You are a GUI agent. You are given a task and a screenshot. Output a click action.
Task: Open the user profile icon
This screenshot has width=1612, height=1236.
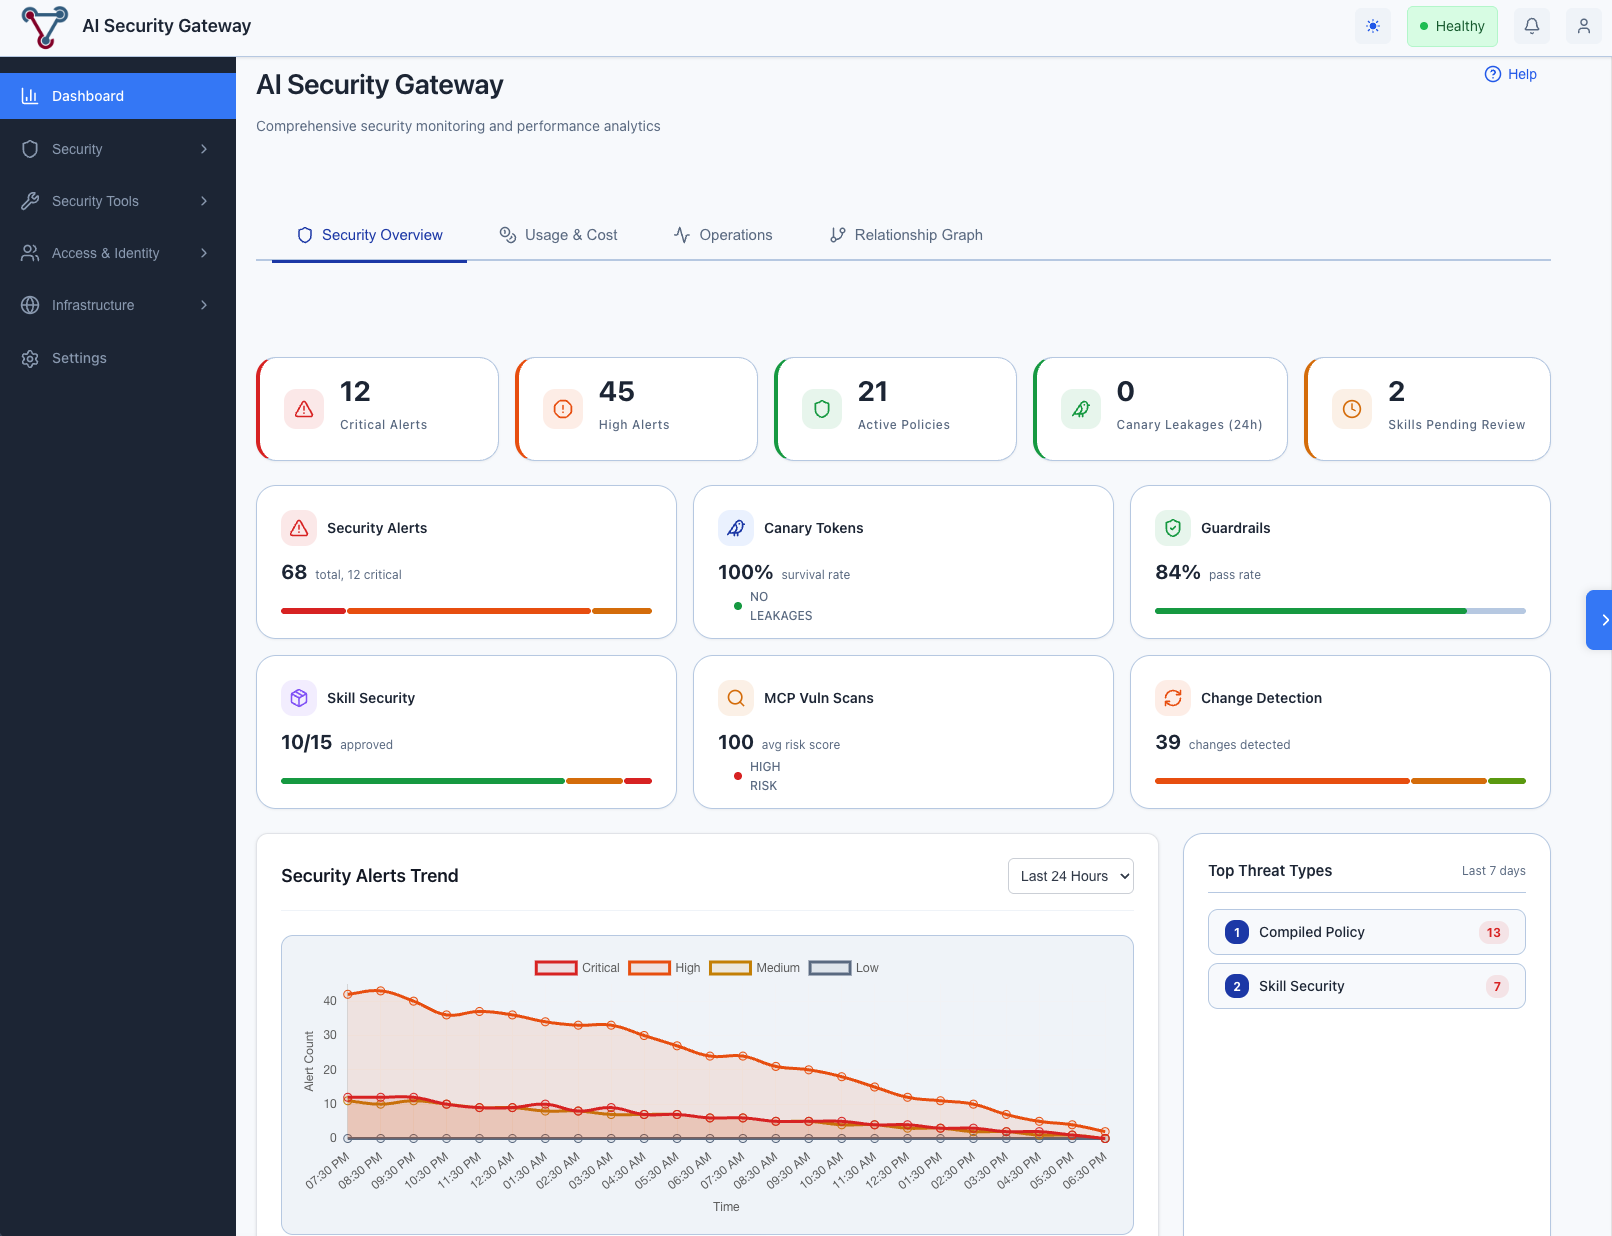tap(1583, 25)
